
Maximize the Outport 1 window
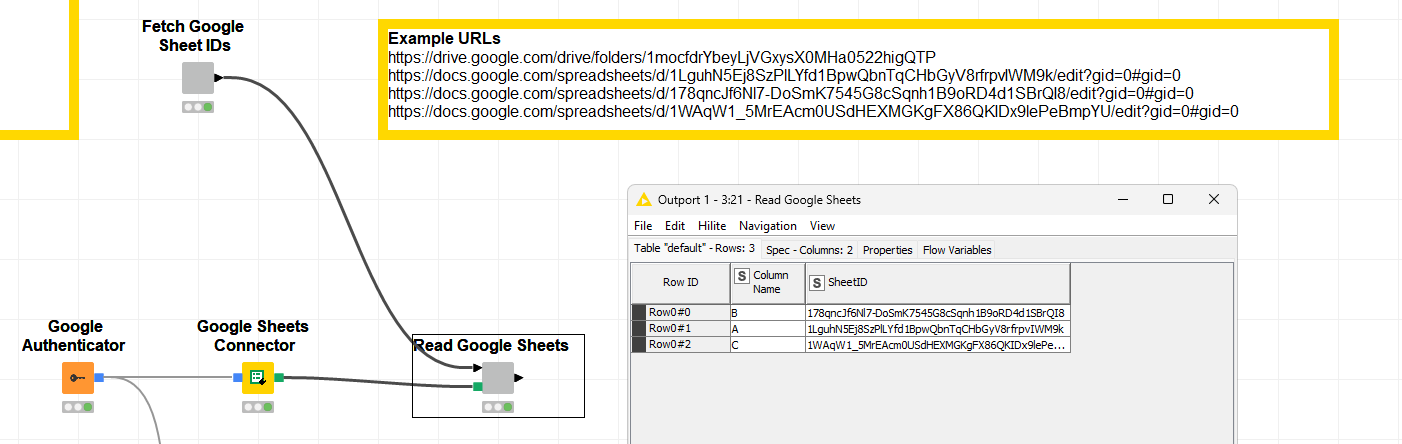1167,199
